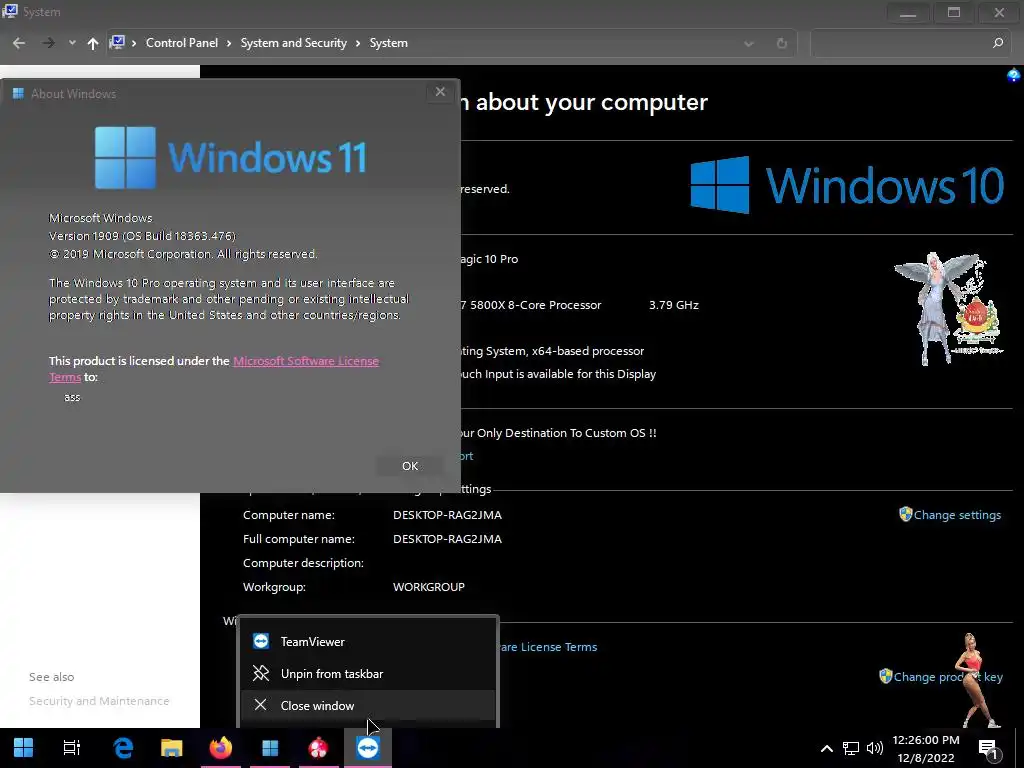
Task: Refresh the System control panel page
Action: tap(782, 44)
